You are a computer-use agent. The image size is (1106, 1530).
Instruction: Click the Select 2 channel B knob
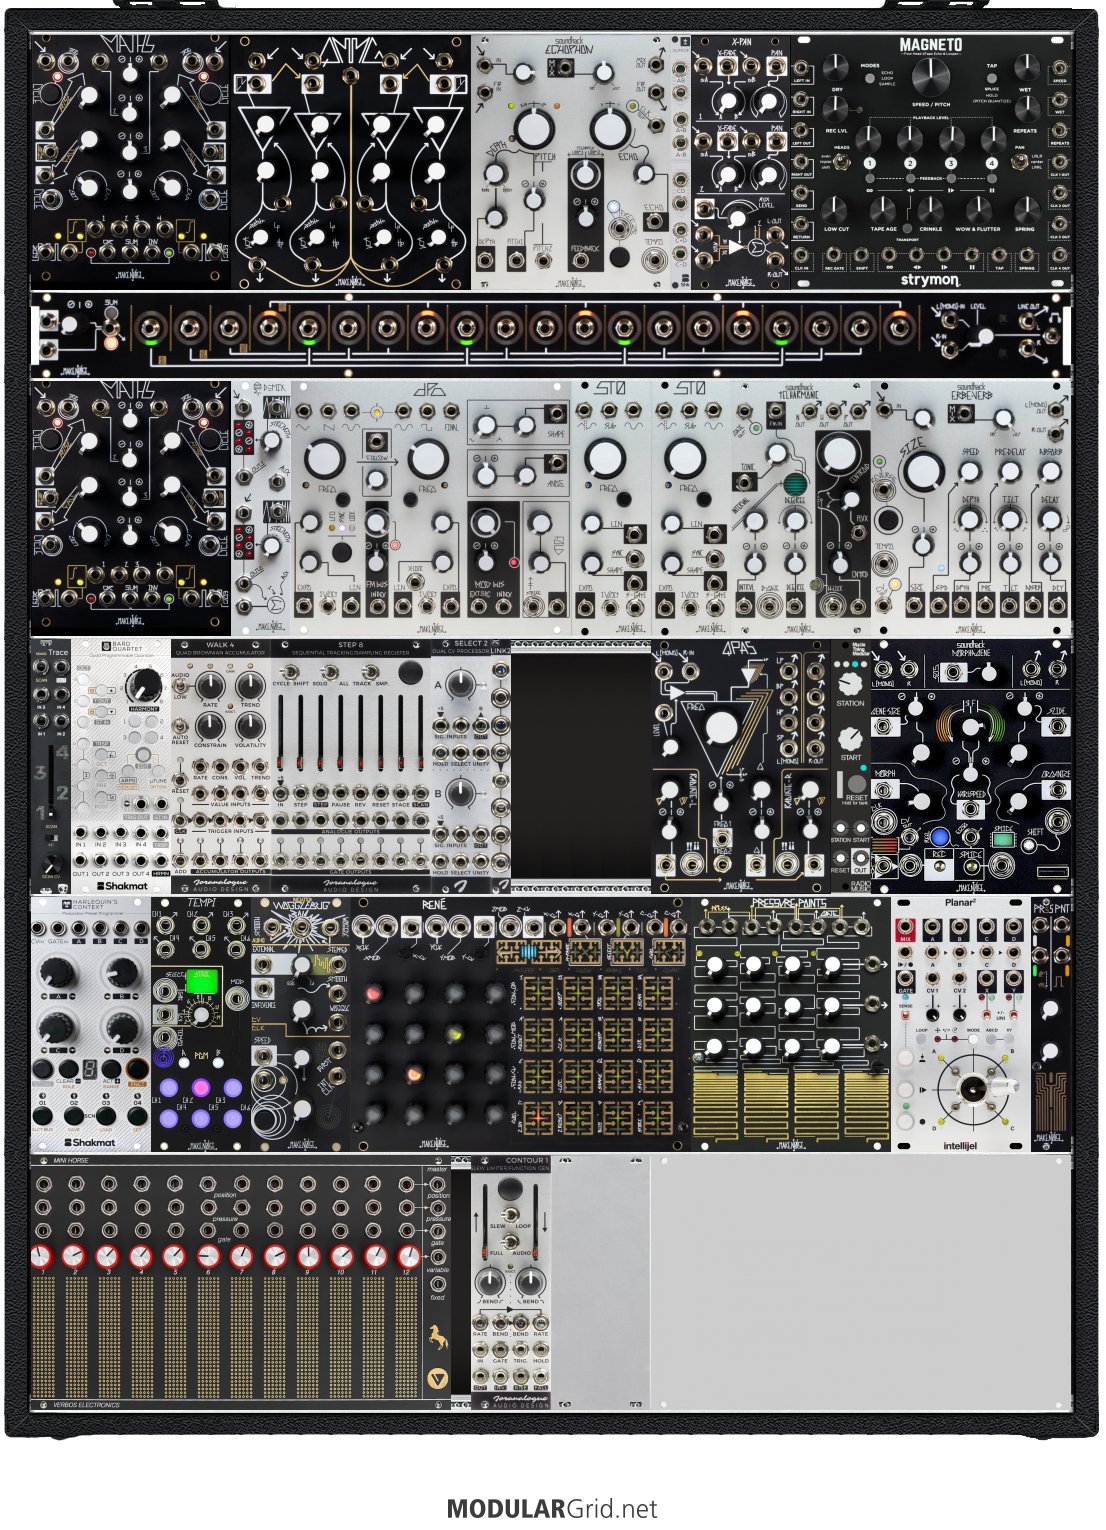click(x=459, y=795)
